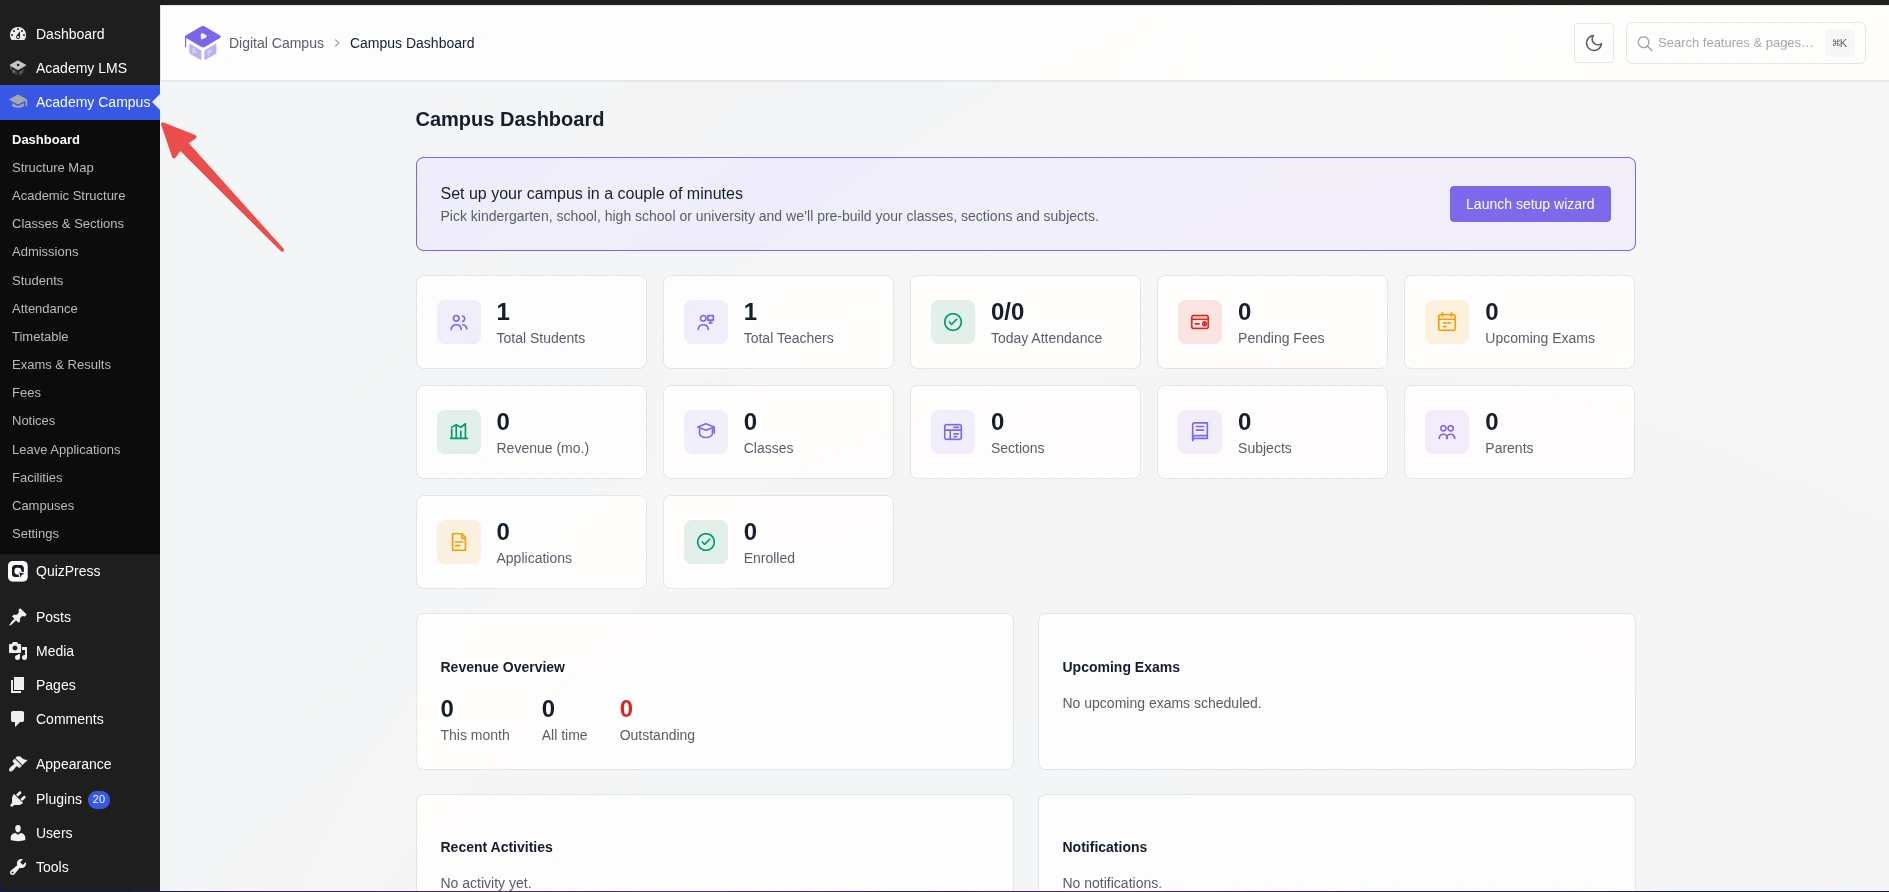
Task: Launch the setup wizard
Action: [x=1530, y=204]
